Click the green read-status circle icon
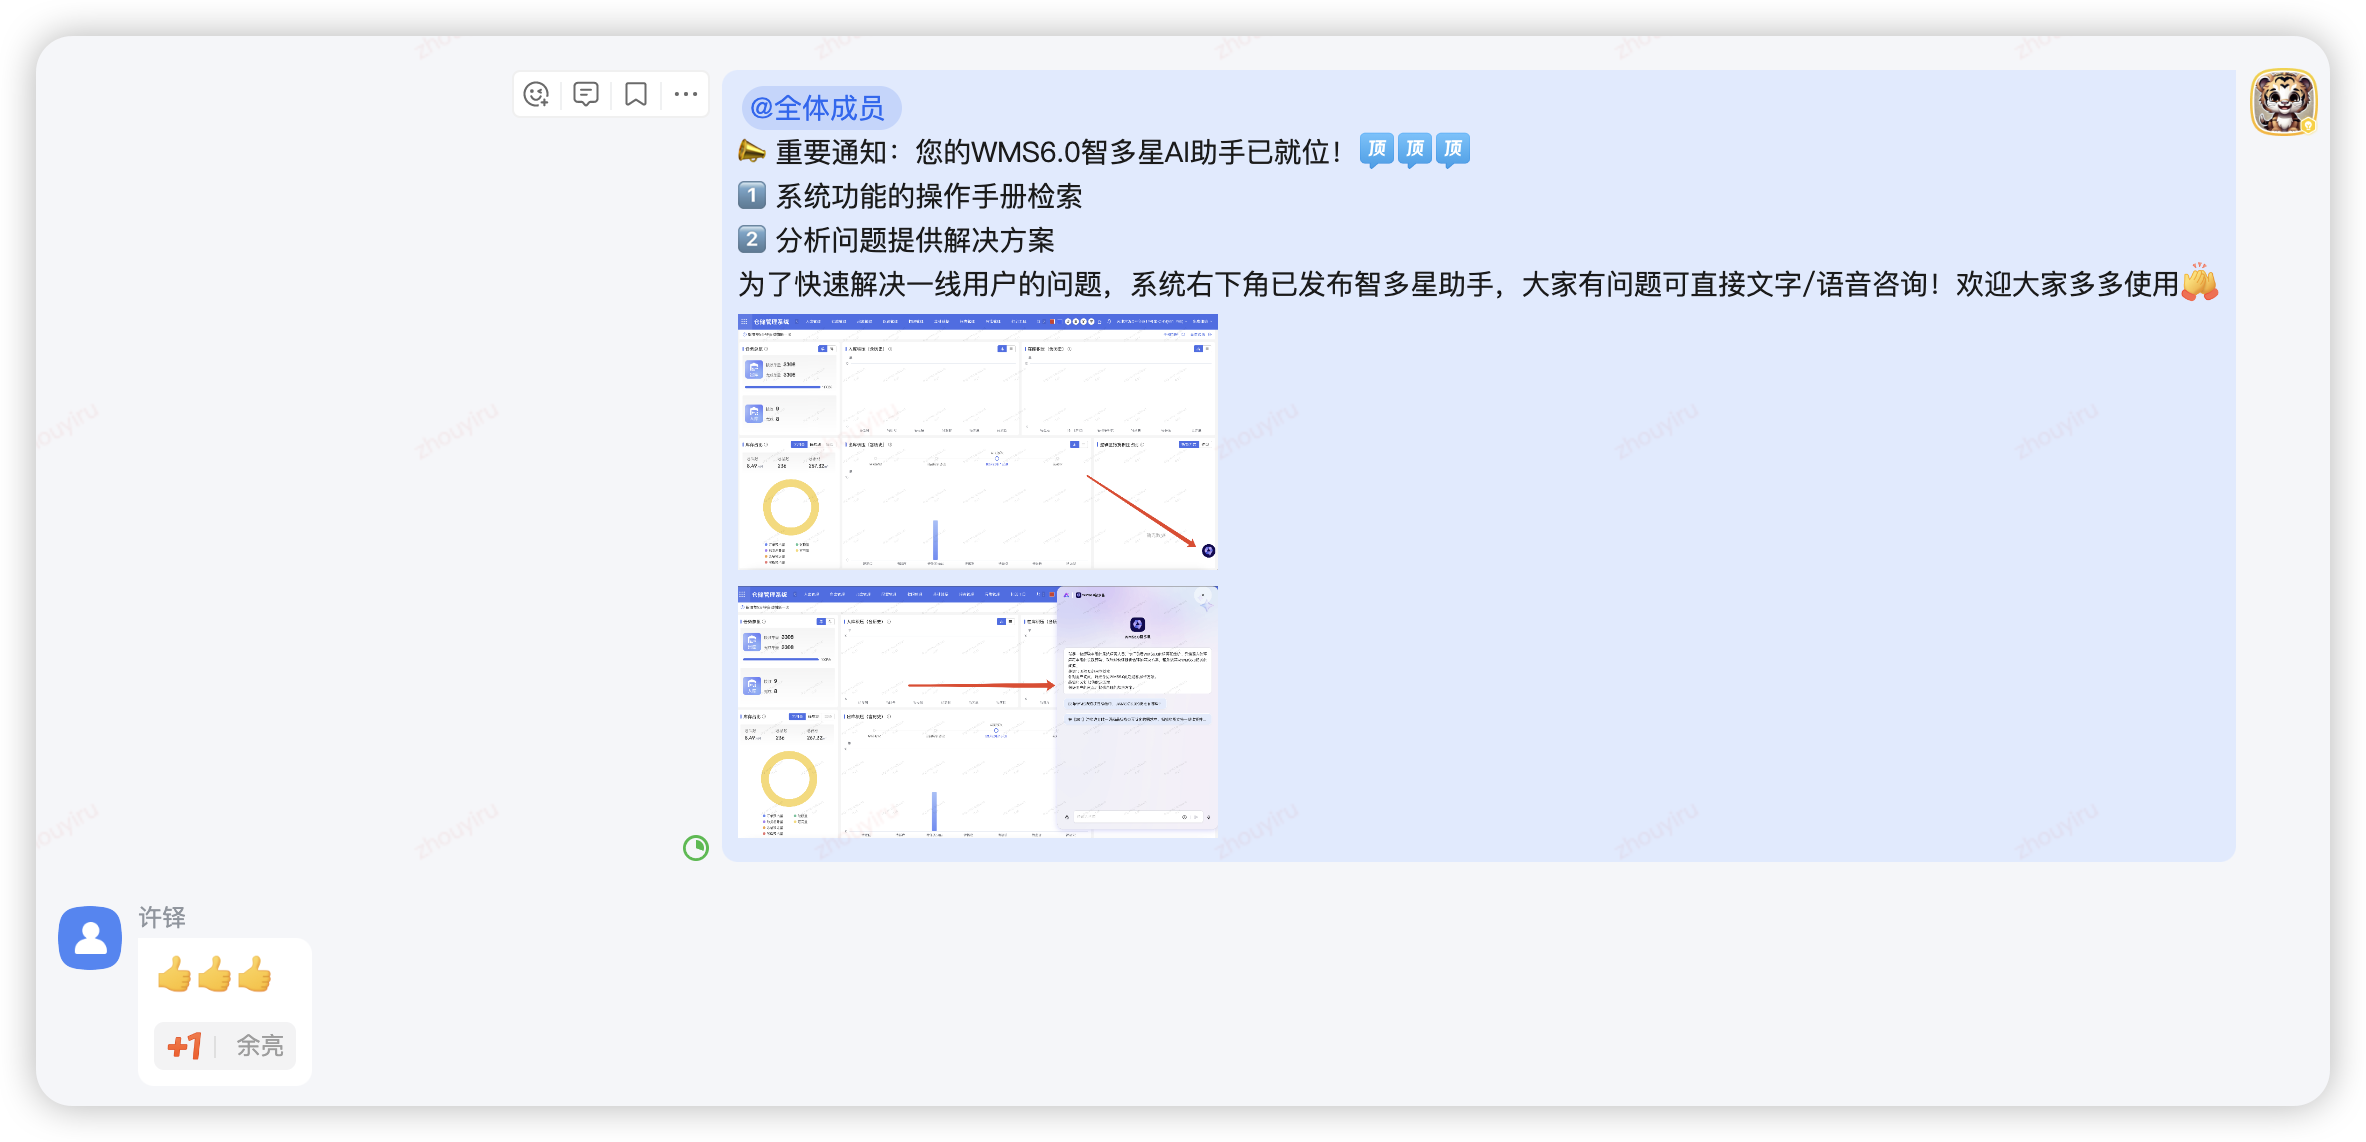This screenshot has width=2366, height=1142. 696,848
